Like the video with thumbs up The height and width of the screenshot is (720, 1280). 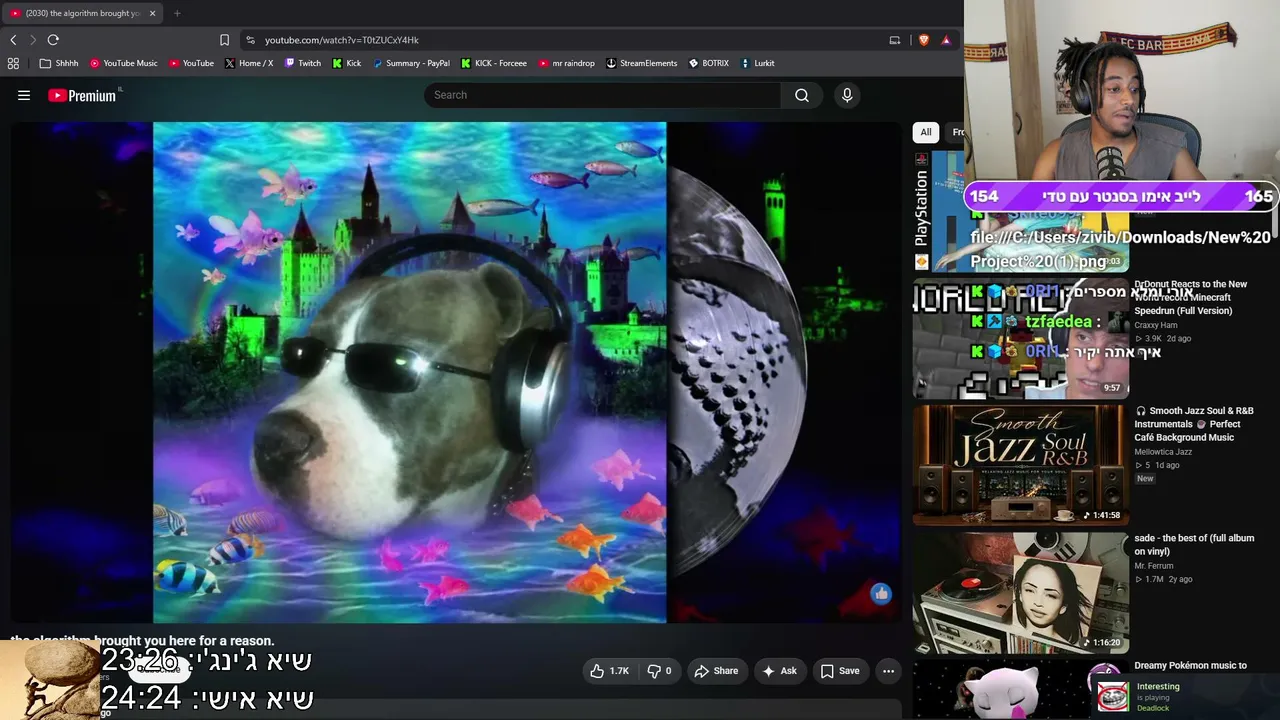click(609, 671)
